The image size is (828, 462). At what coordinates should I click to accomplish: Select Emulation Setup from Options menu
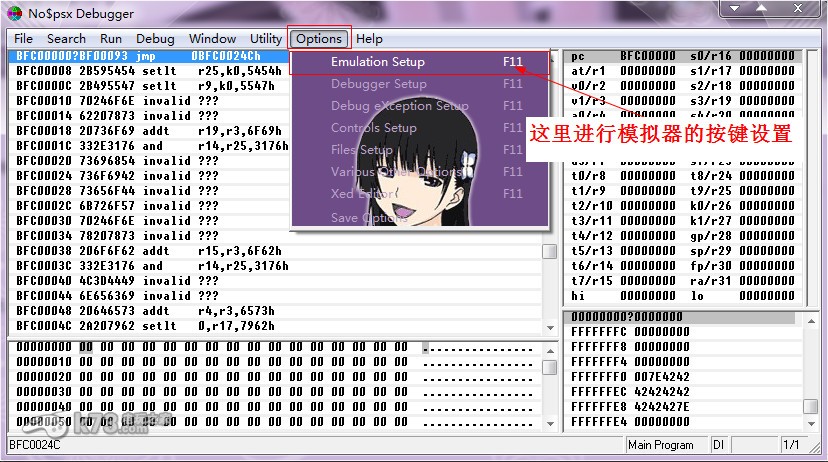[x=378, y=62]
